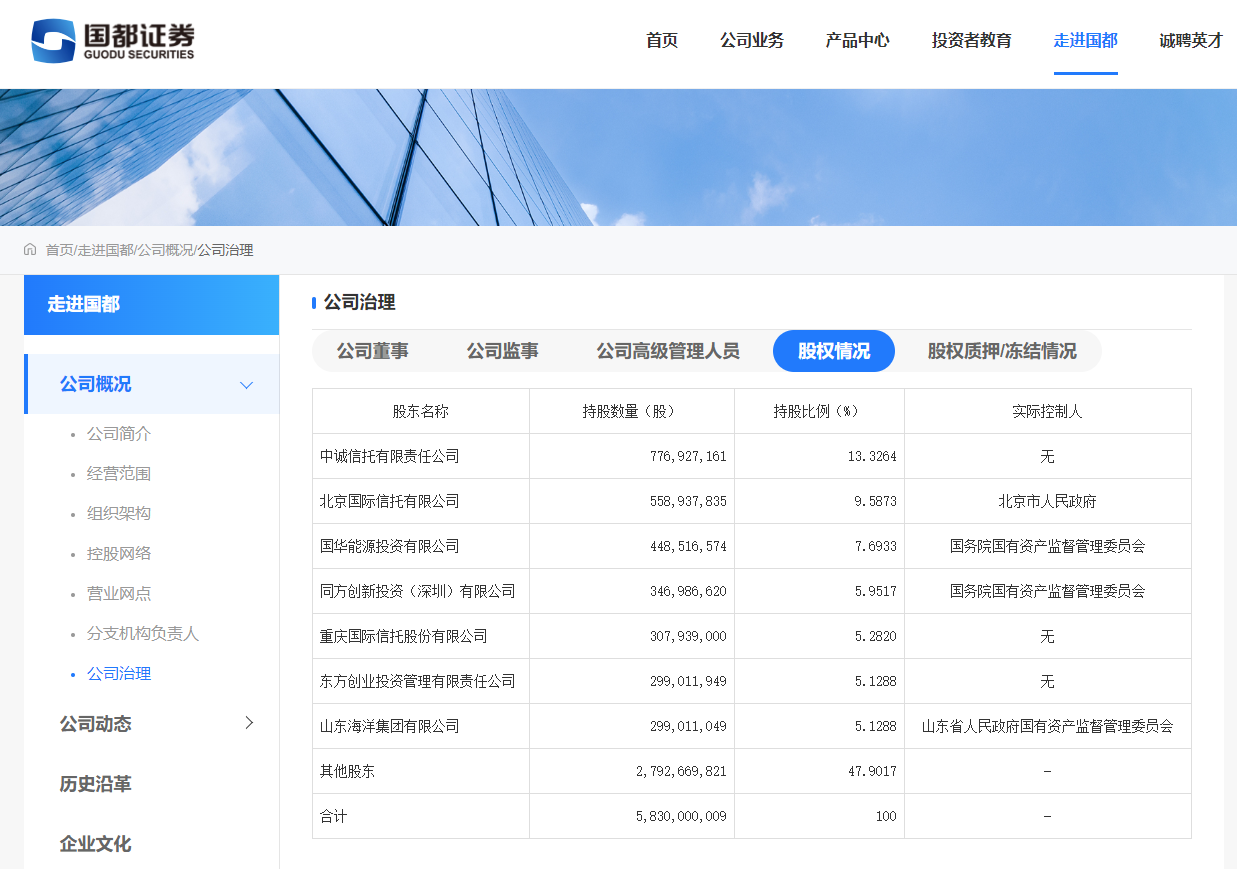Click share count 346,986,620
This screenshot has height=869, width=1237.
[x=688, y=591]
